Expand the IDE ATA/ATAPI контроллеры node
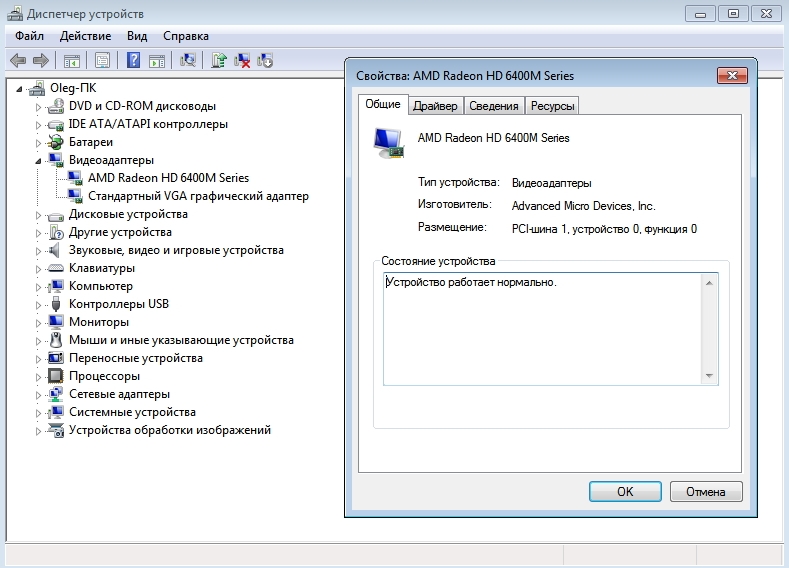The width and height of the screenshot is (789, 568). tap(38, 125)
